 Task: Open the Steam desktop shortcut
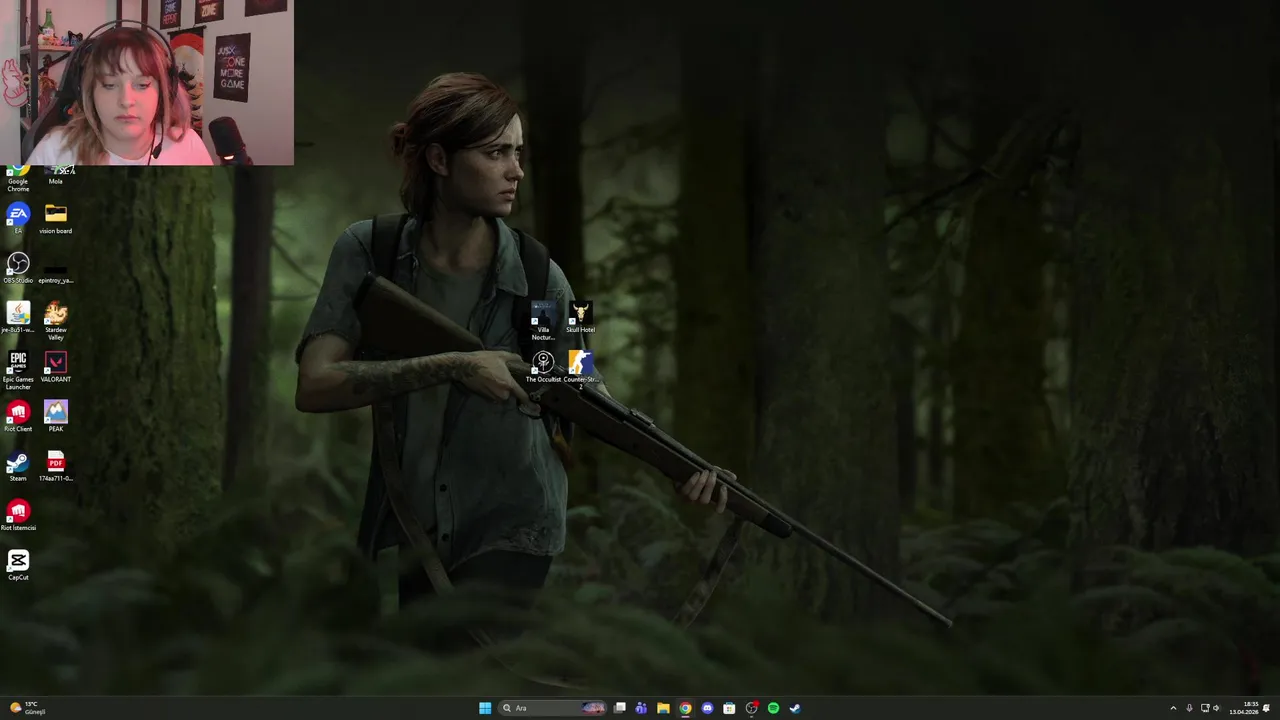tap(18, 466)
